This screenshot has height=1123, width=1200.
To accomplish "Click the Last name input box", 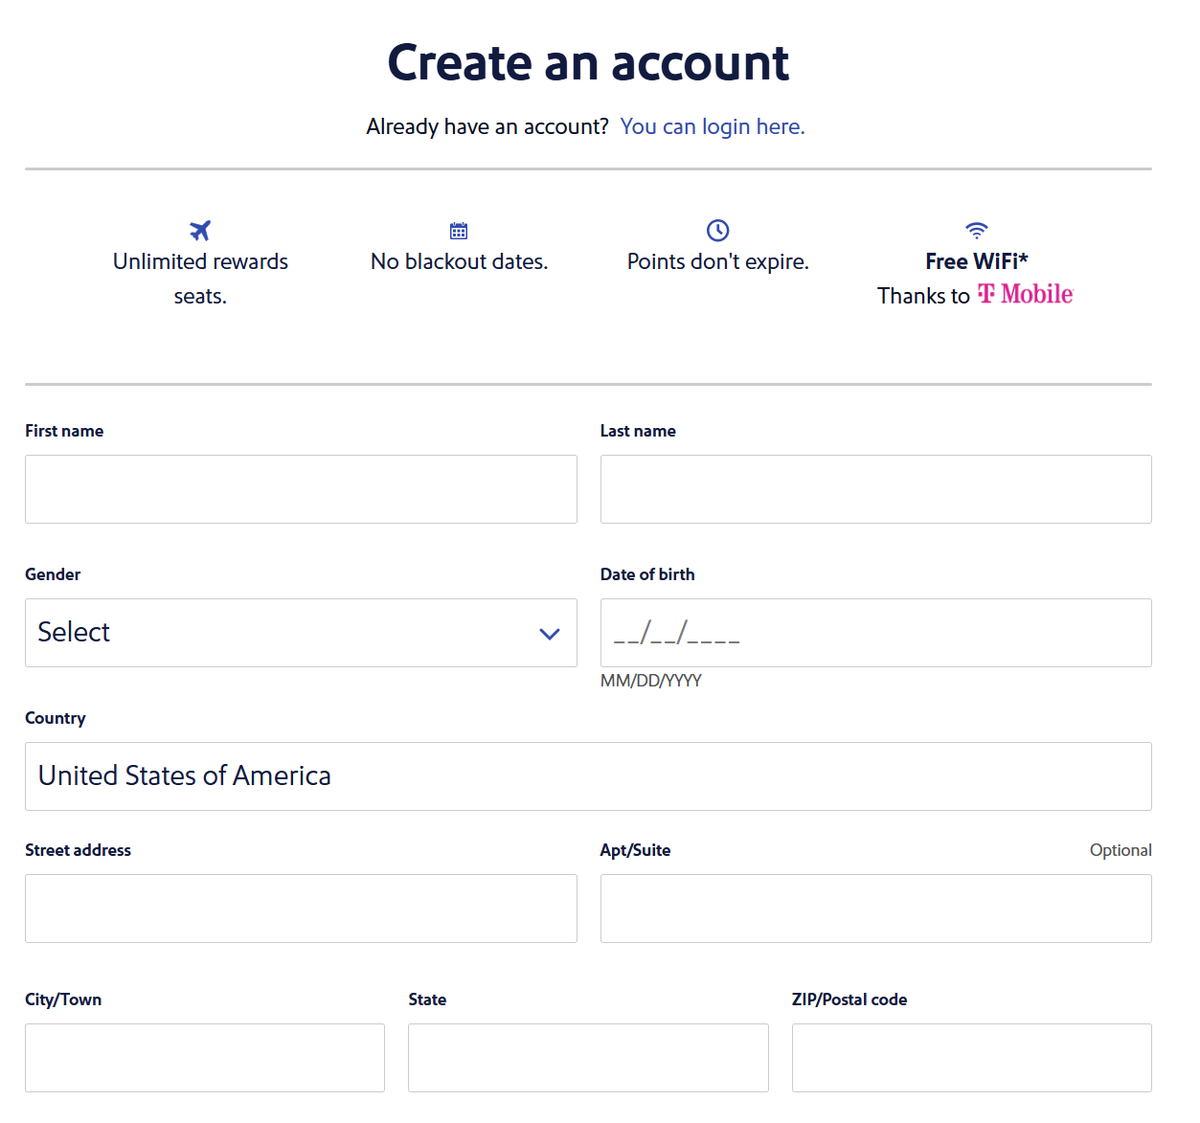I will [875, 489].
